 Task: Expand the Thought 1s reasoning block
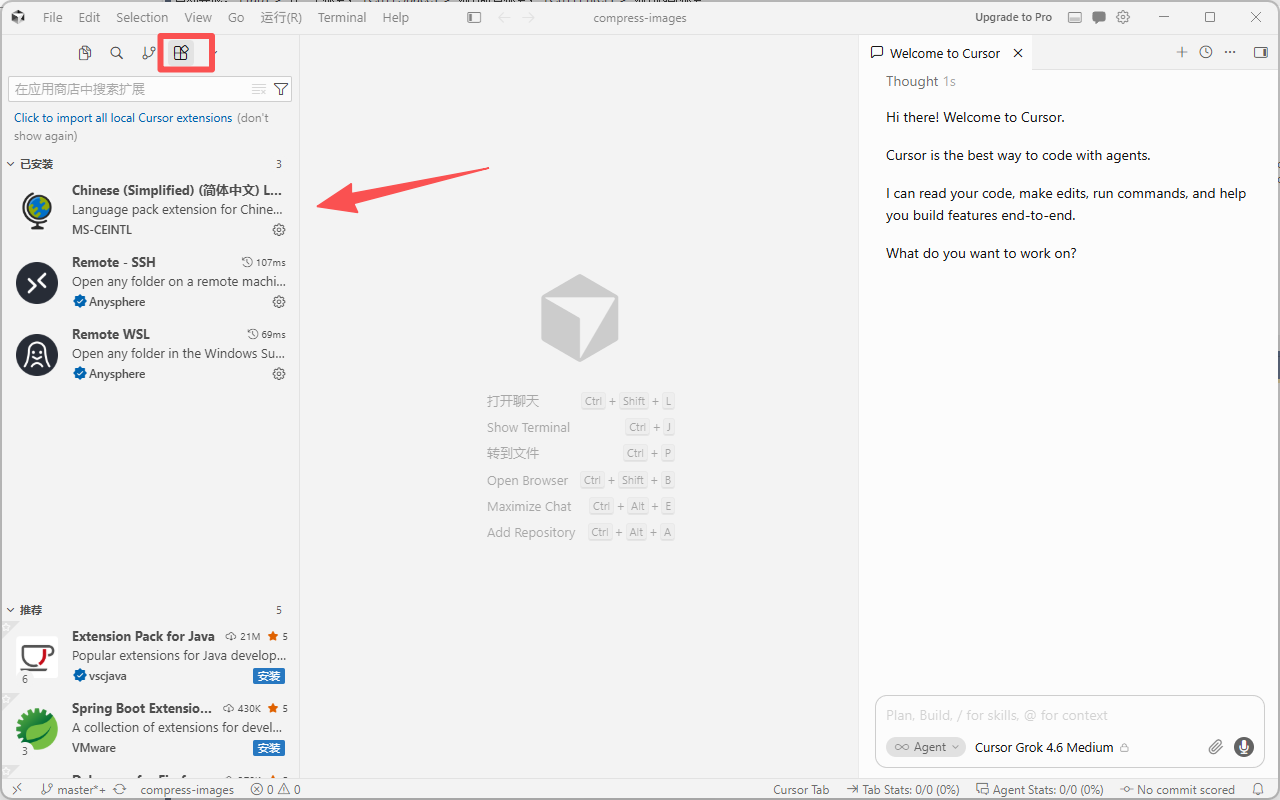920,81
